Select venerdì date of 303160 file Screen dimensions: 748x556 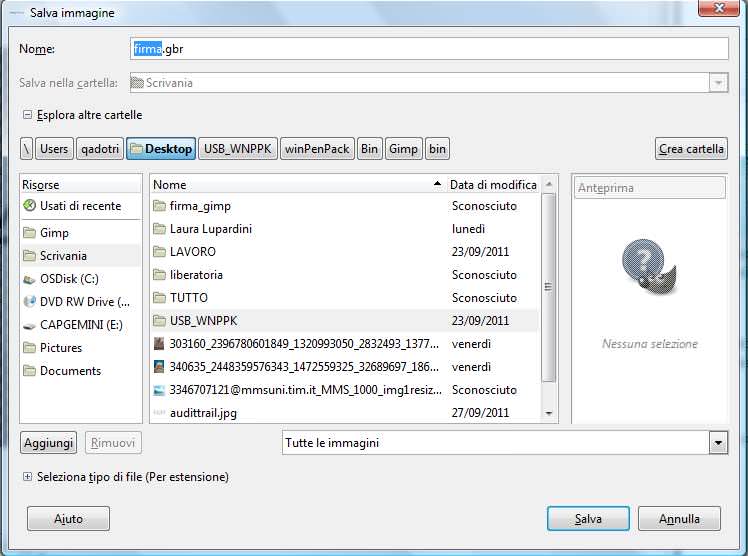click(471, 343)
